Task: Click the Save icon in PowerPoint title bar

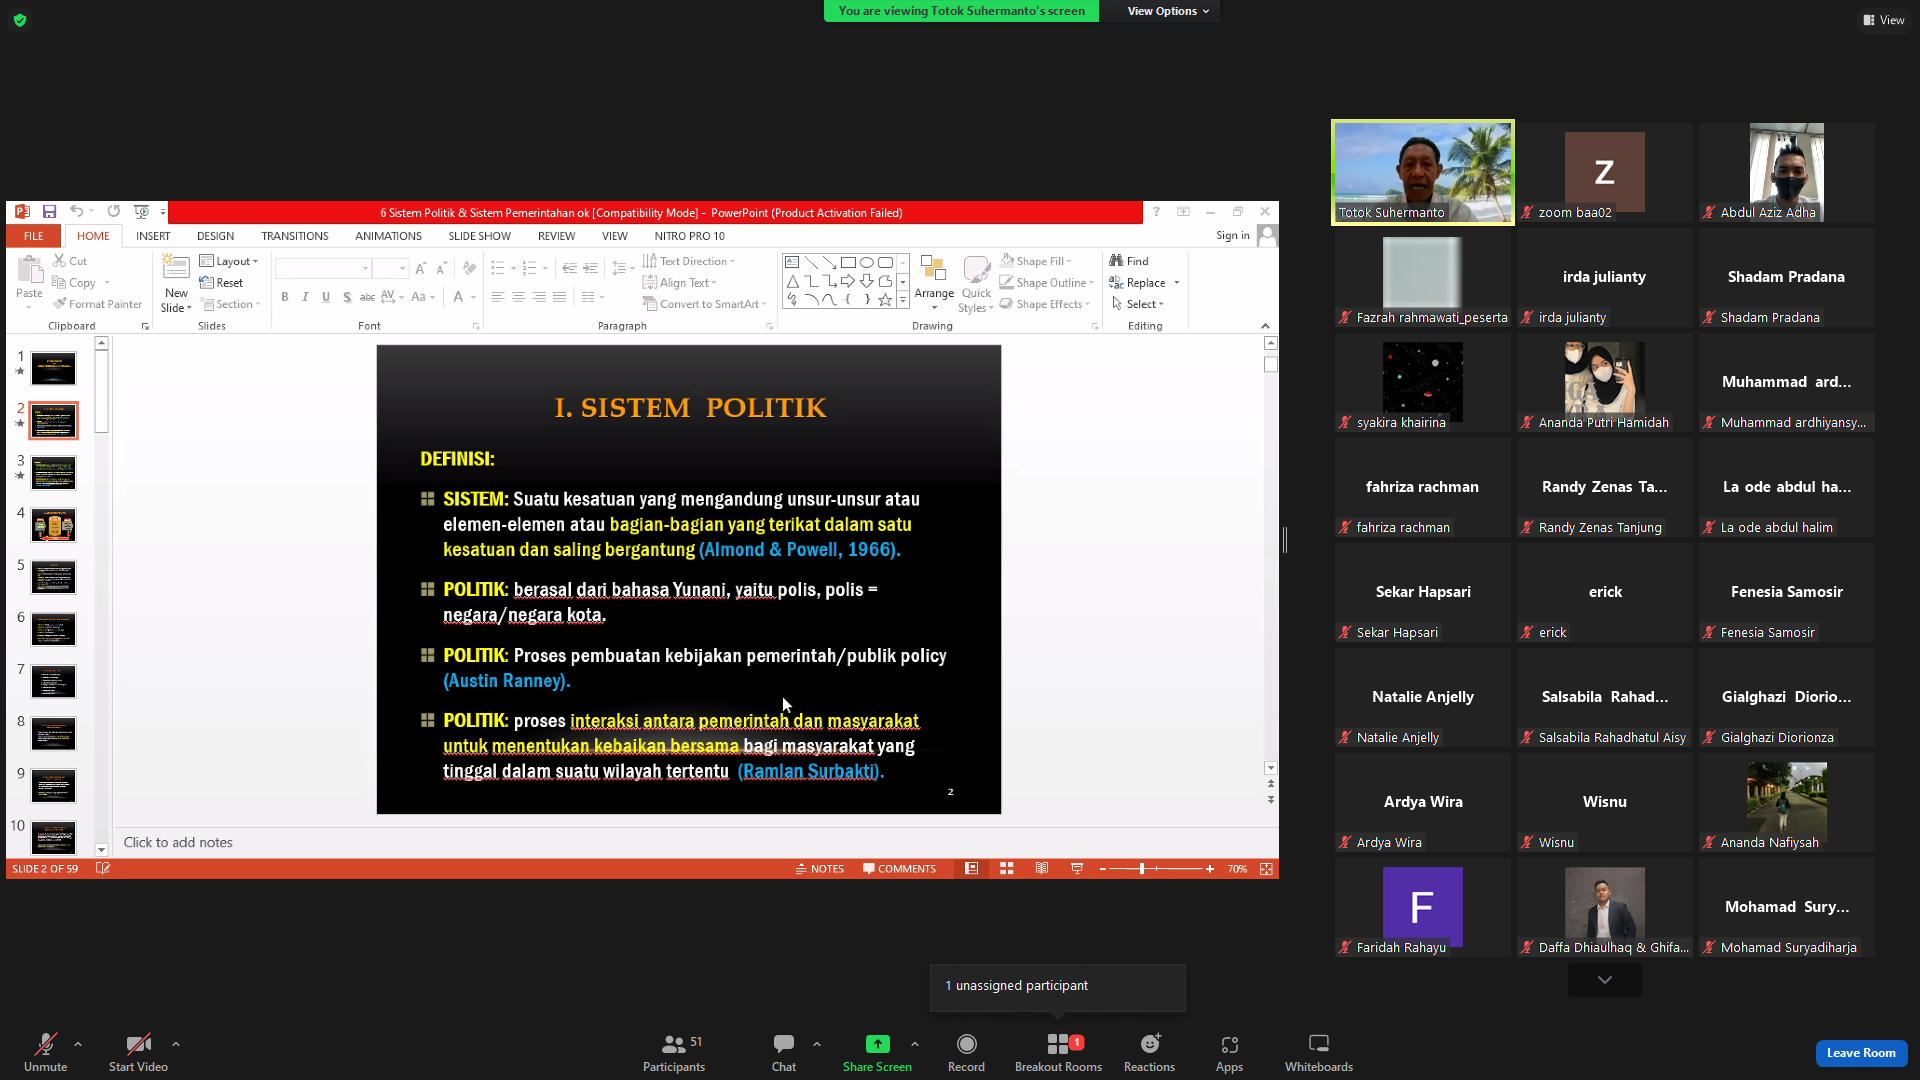Action: 49,212
